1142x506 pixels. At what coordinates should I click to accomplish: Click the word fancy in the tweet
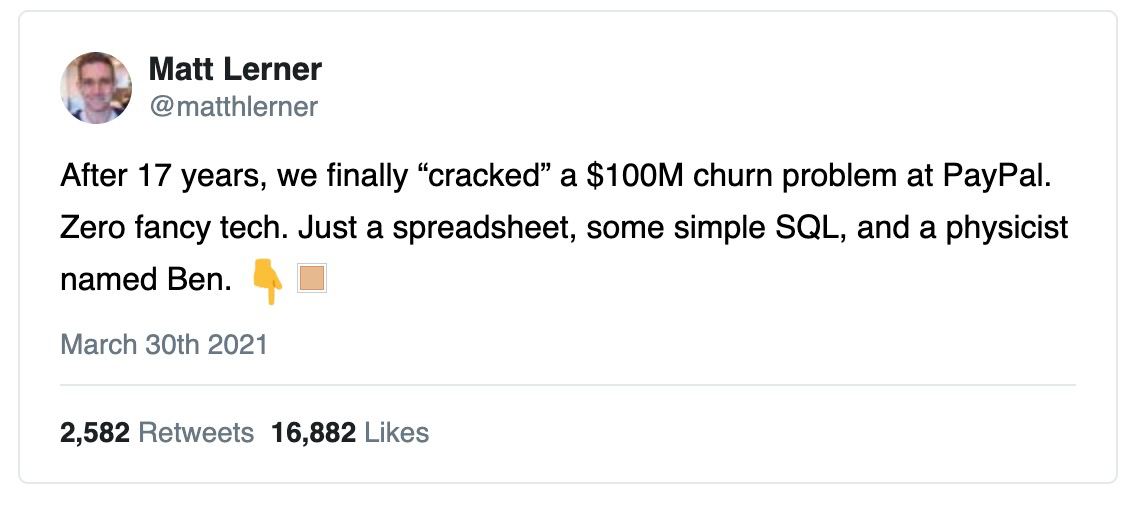(x=167, y=228)
